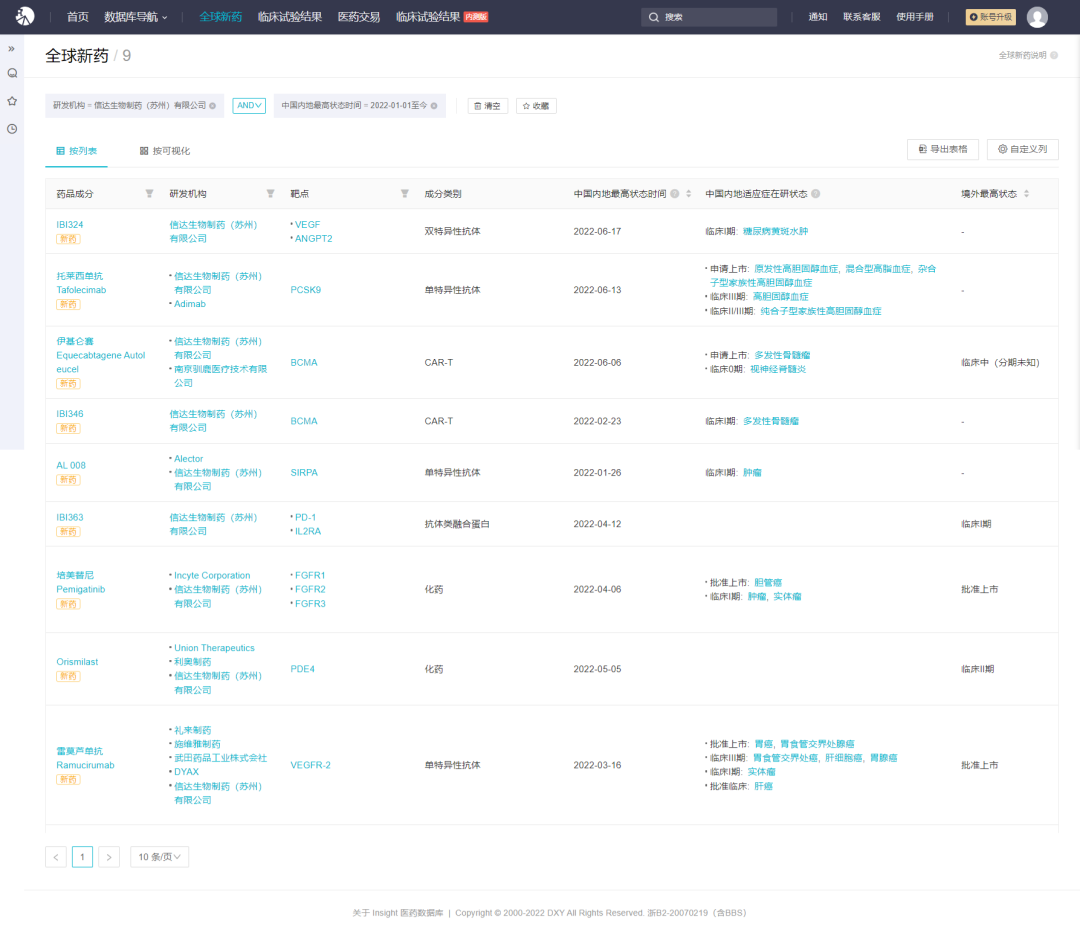Screen dimensions: 1080x935
Task: Click the ANGPT2 target link
Action: coord(313,238)
